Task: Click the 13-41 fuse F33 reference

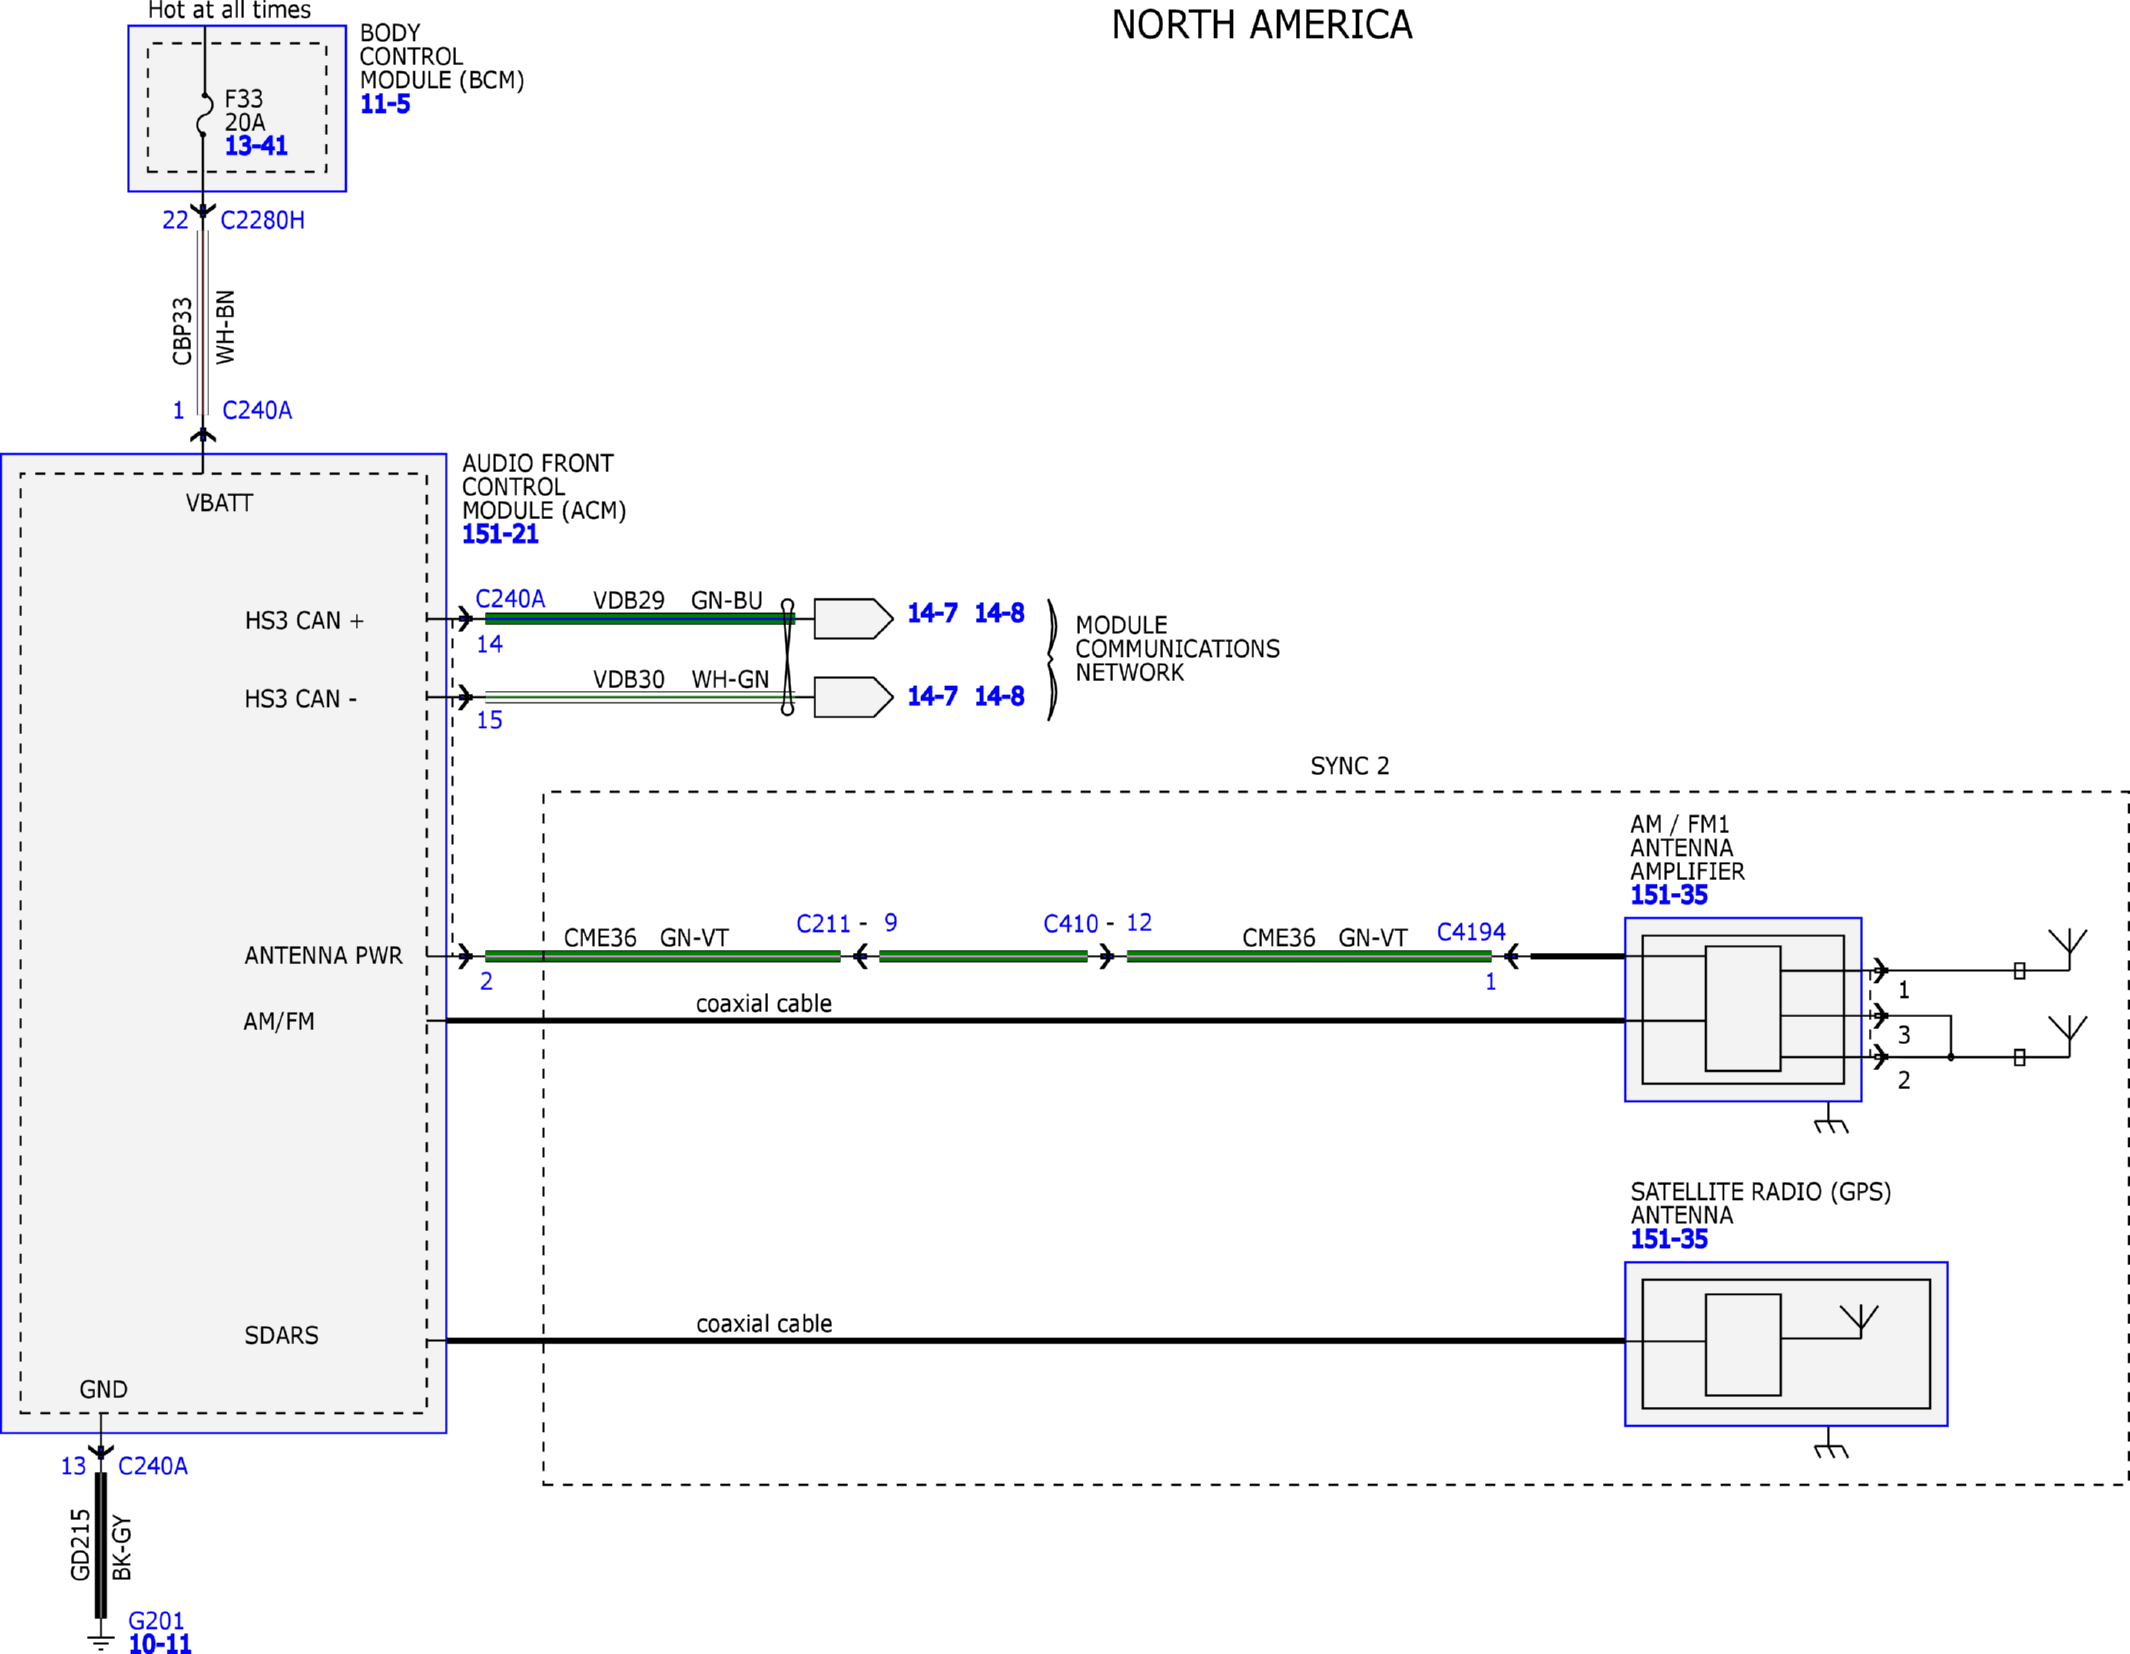Action: (256, 146)
